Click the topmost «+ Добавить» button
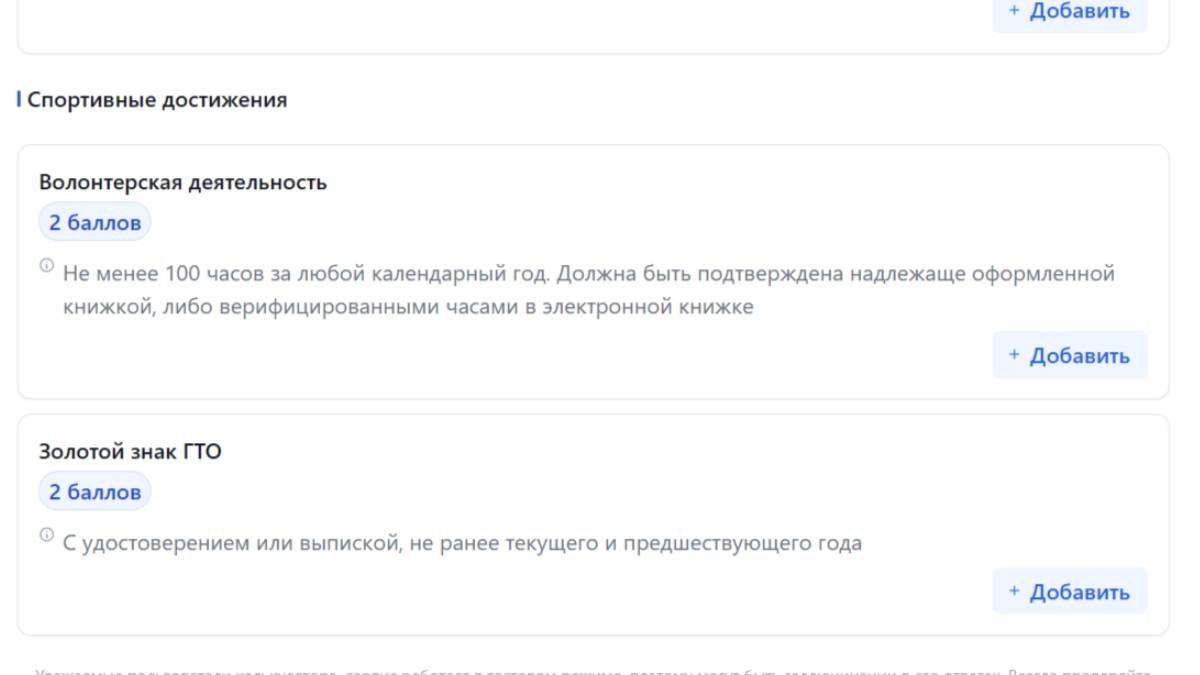Screen dimensions: 1200x675 [x=1069, y=11]
